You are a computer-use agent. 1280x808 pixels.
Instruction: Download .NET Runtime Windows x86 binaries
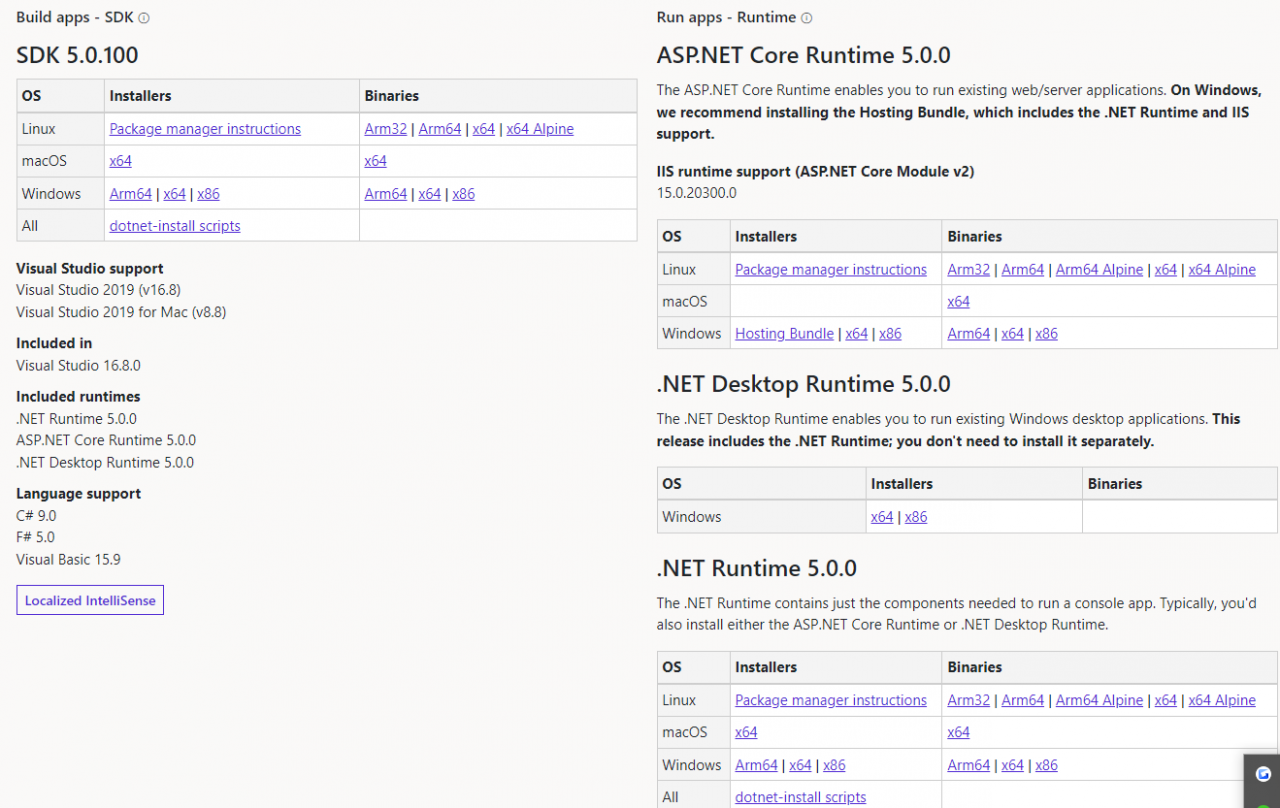click(1047, 765)
